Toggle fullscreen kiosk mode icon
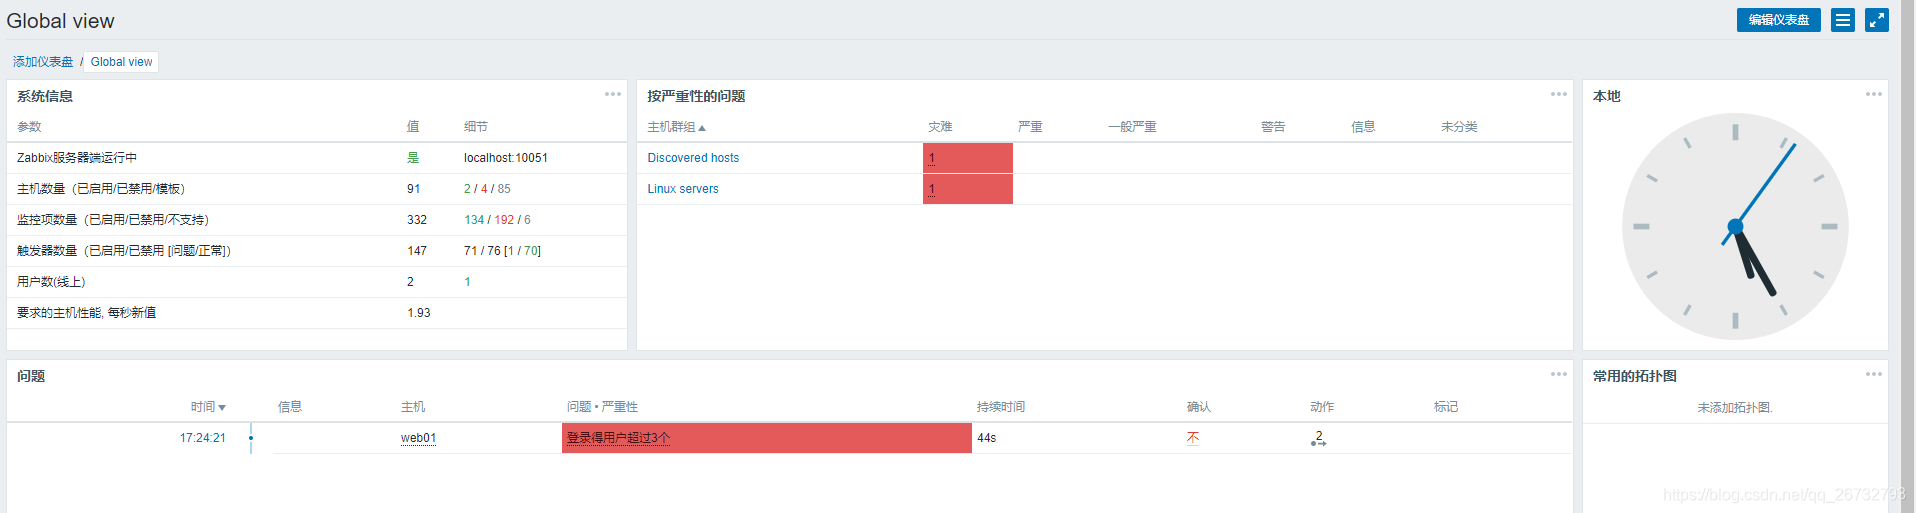The height and width of the screenshot is (513, 1916). tap(1877, 20)
